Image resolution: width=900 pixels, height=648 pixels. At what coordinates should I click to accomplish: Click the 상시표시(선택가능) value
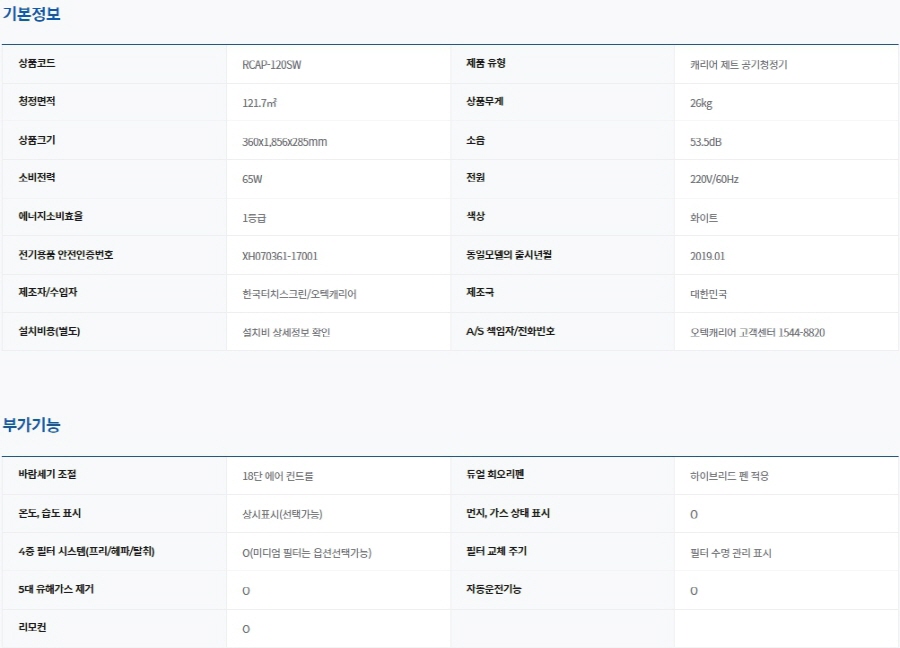[x=282, y=514]
